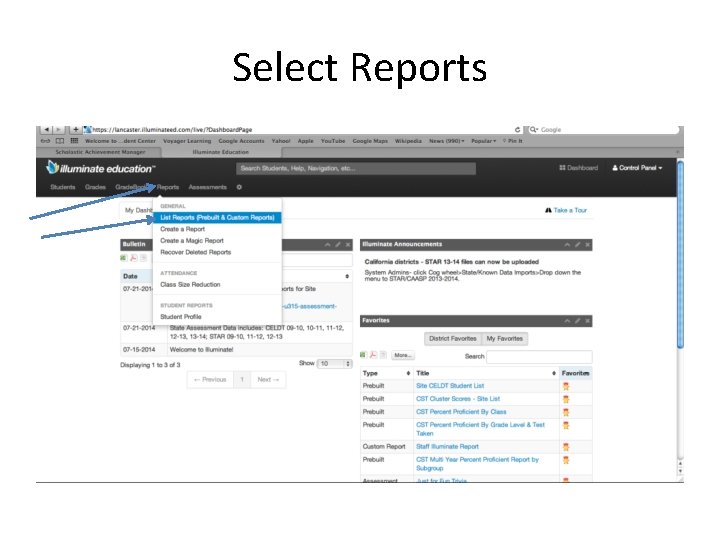Click the page reload icon in address bar
The width and height of the screenshot is (720, 540).
(x=517, y=129)
